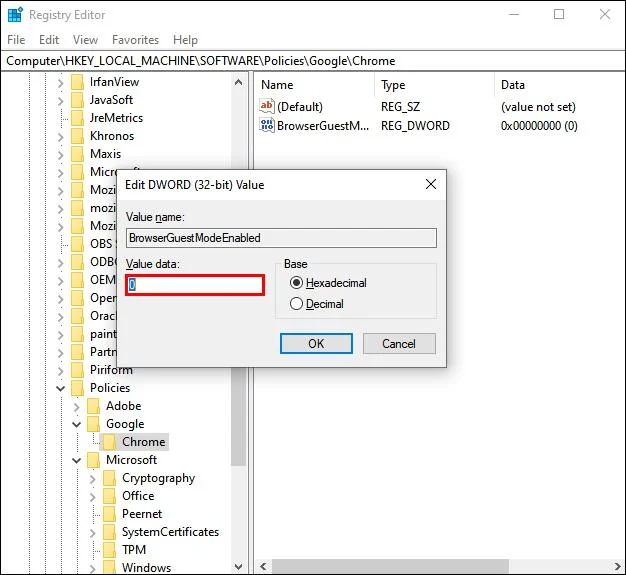The width and height of the screenshot is (626, 575).
Task: Click the values pane horizontal scrollbar thumb
Action: click(x=390, y=566)
